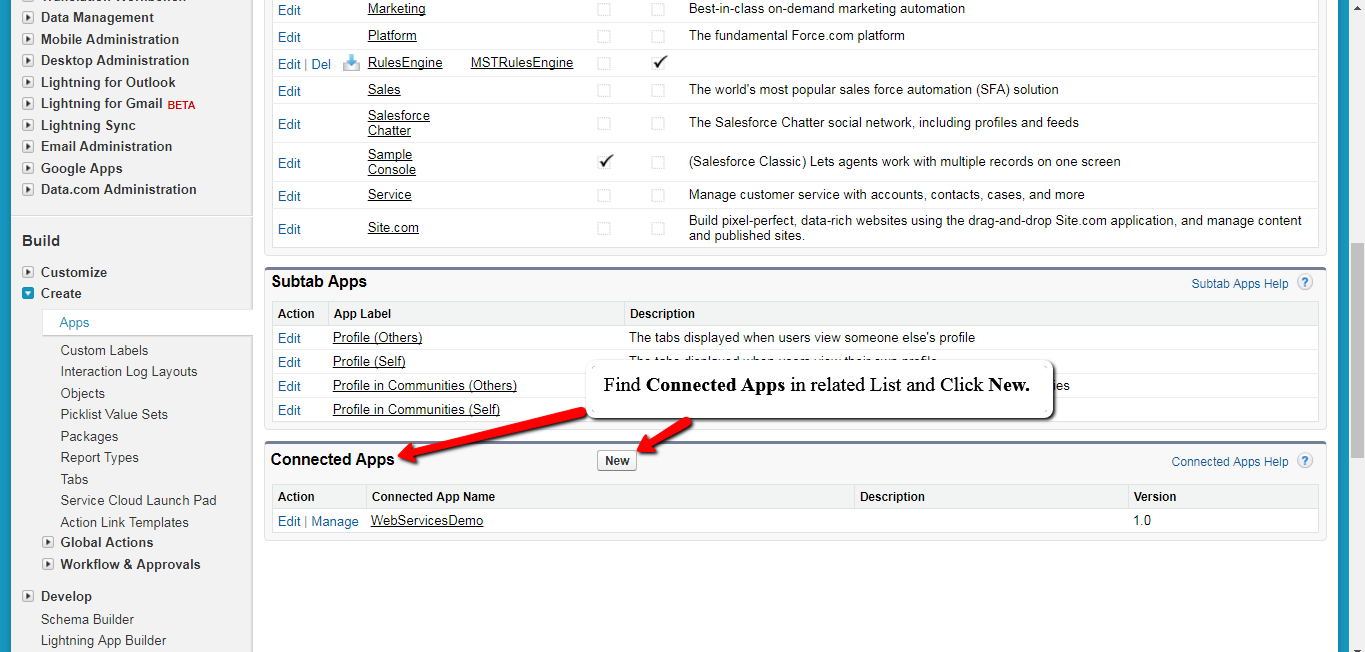Expand Lightning Sync section

(28, 125)
